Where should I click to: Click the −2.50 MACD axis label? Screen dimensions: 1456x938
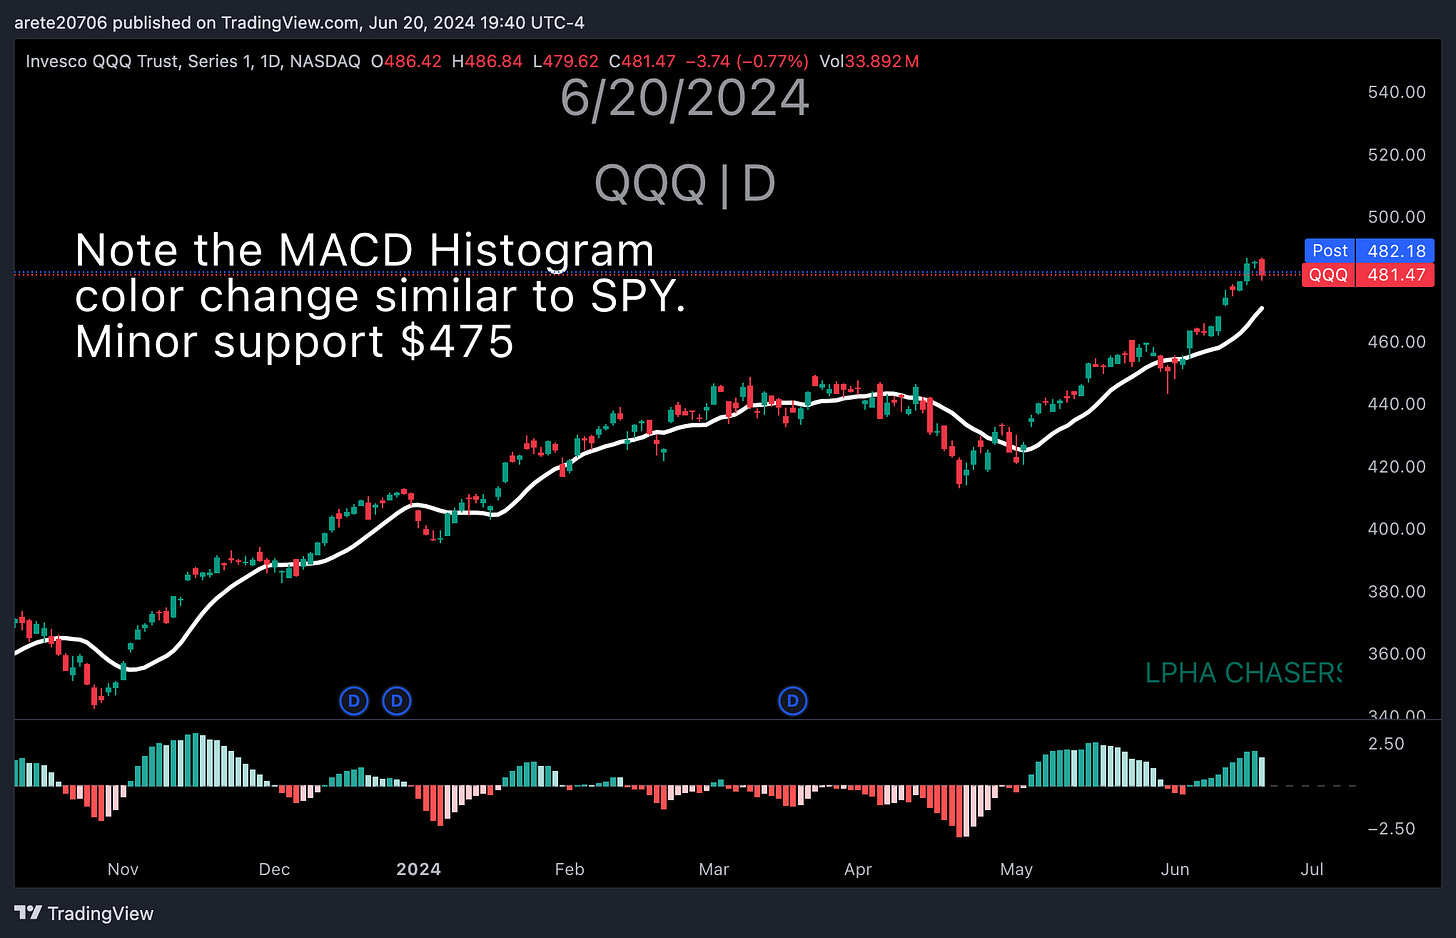coord(1391,829)
